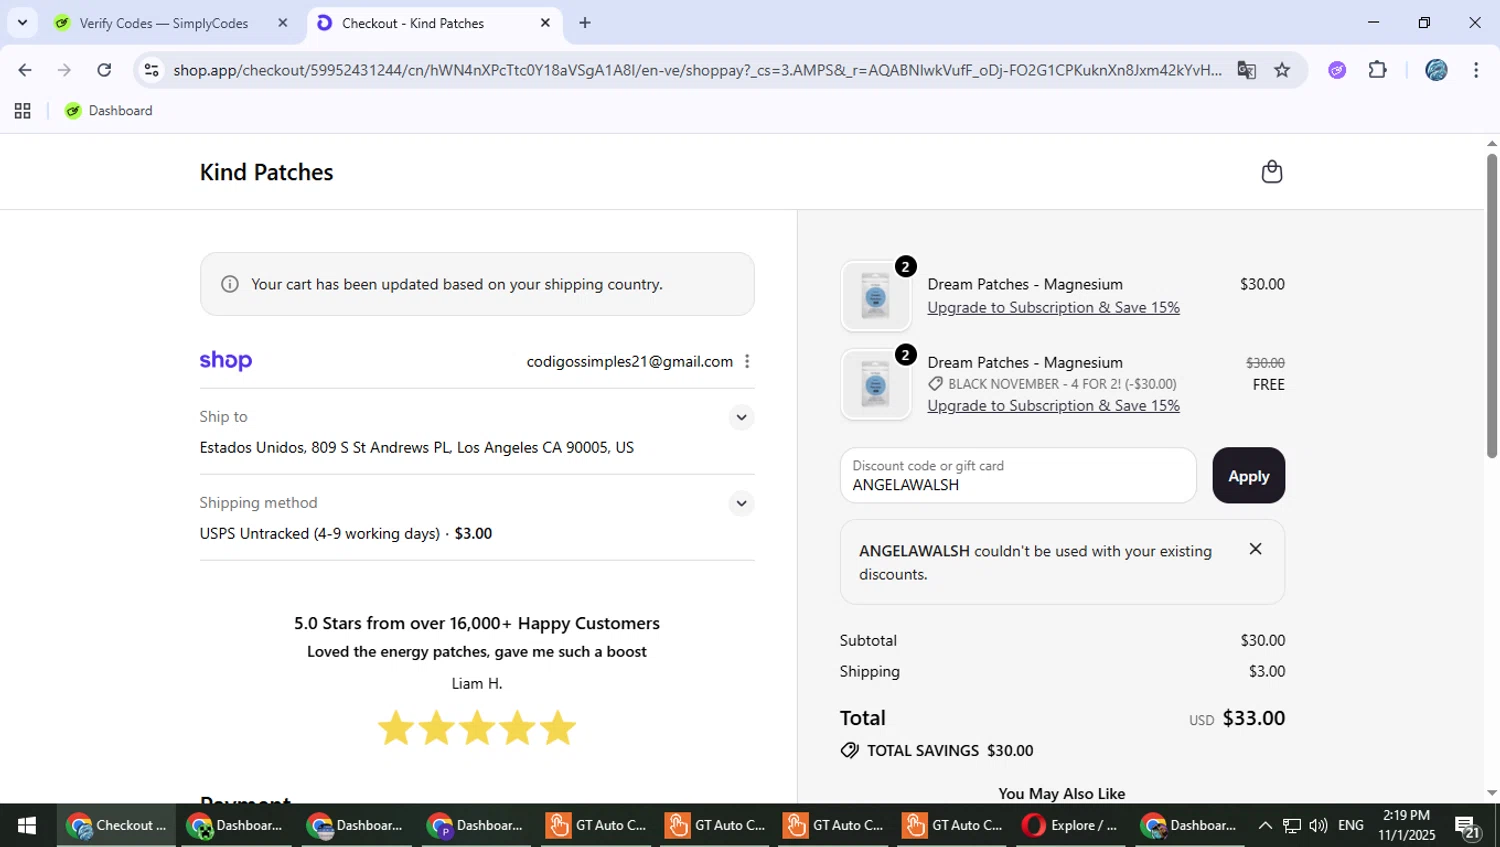Click the page vertical scrollbar

tap(1492, 305)
